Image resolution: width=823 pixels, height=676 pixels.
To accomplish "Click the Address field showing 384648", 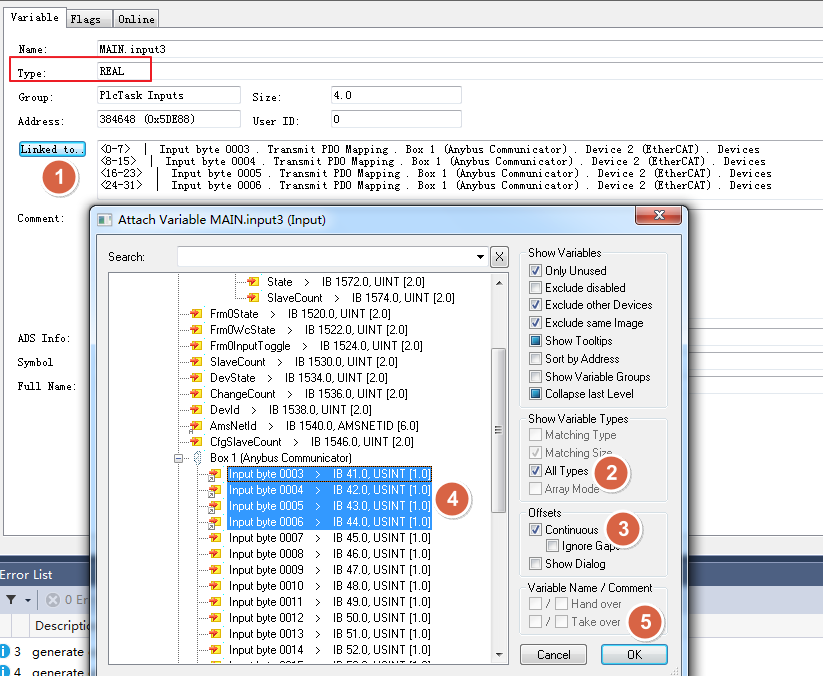I will pyautogui.click(x=168, y=119).
